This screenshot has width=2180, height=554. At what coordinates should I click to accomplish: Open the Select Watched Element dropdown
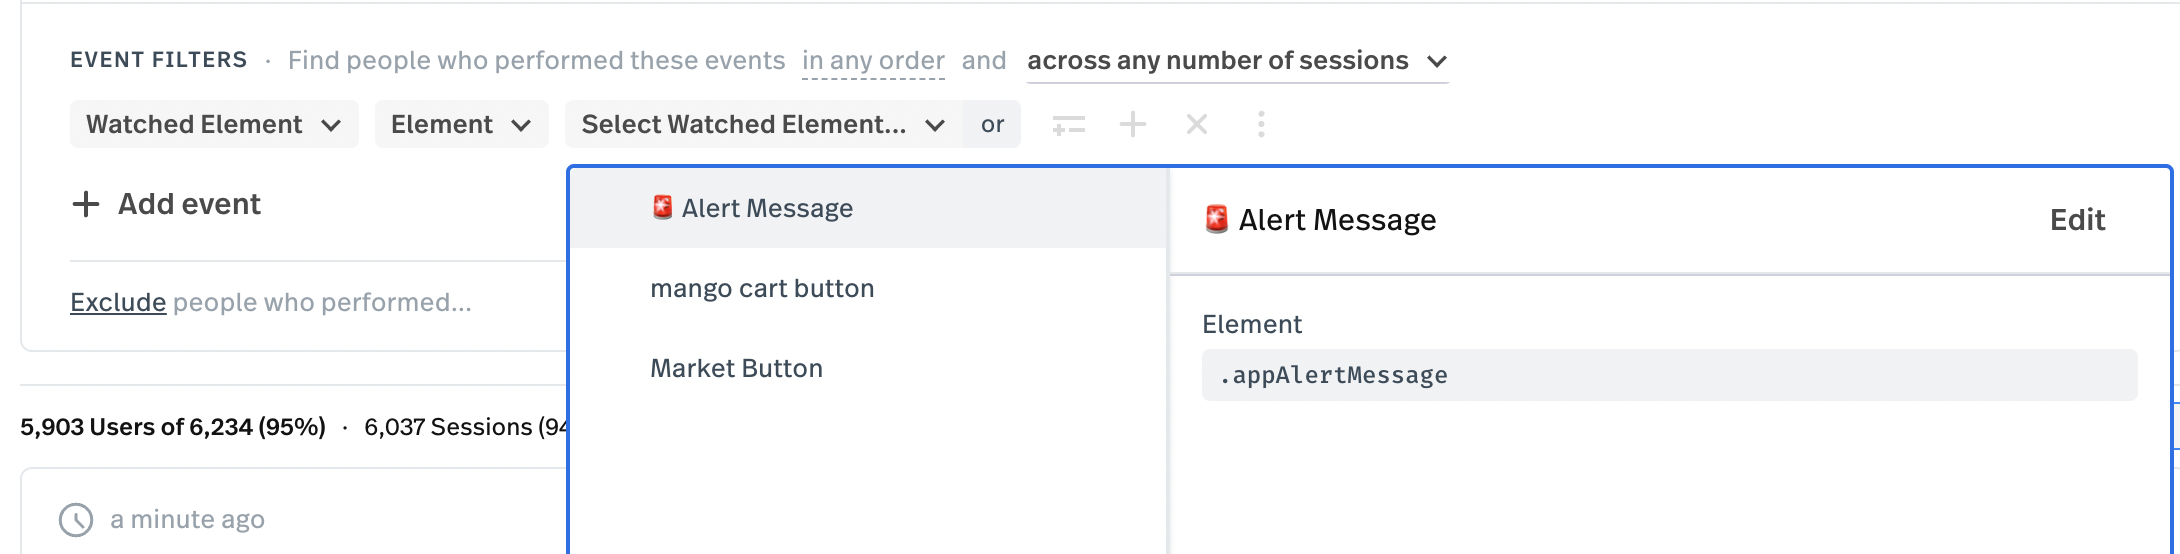pyautogui.click(x=763, y=124)
